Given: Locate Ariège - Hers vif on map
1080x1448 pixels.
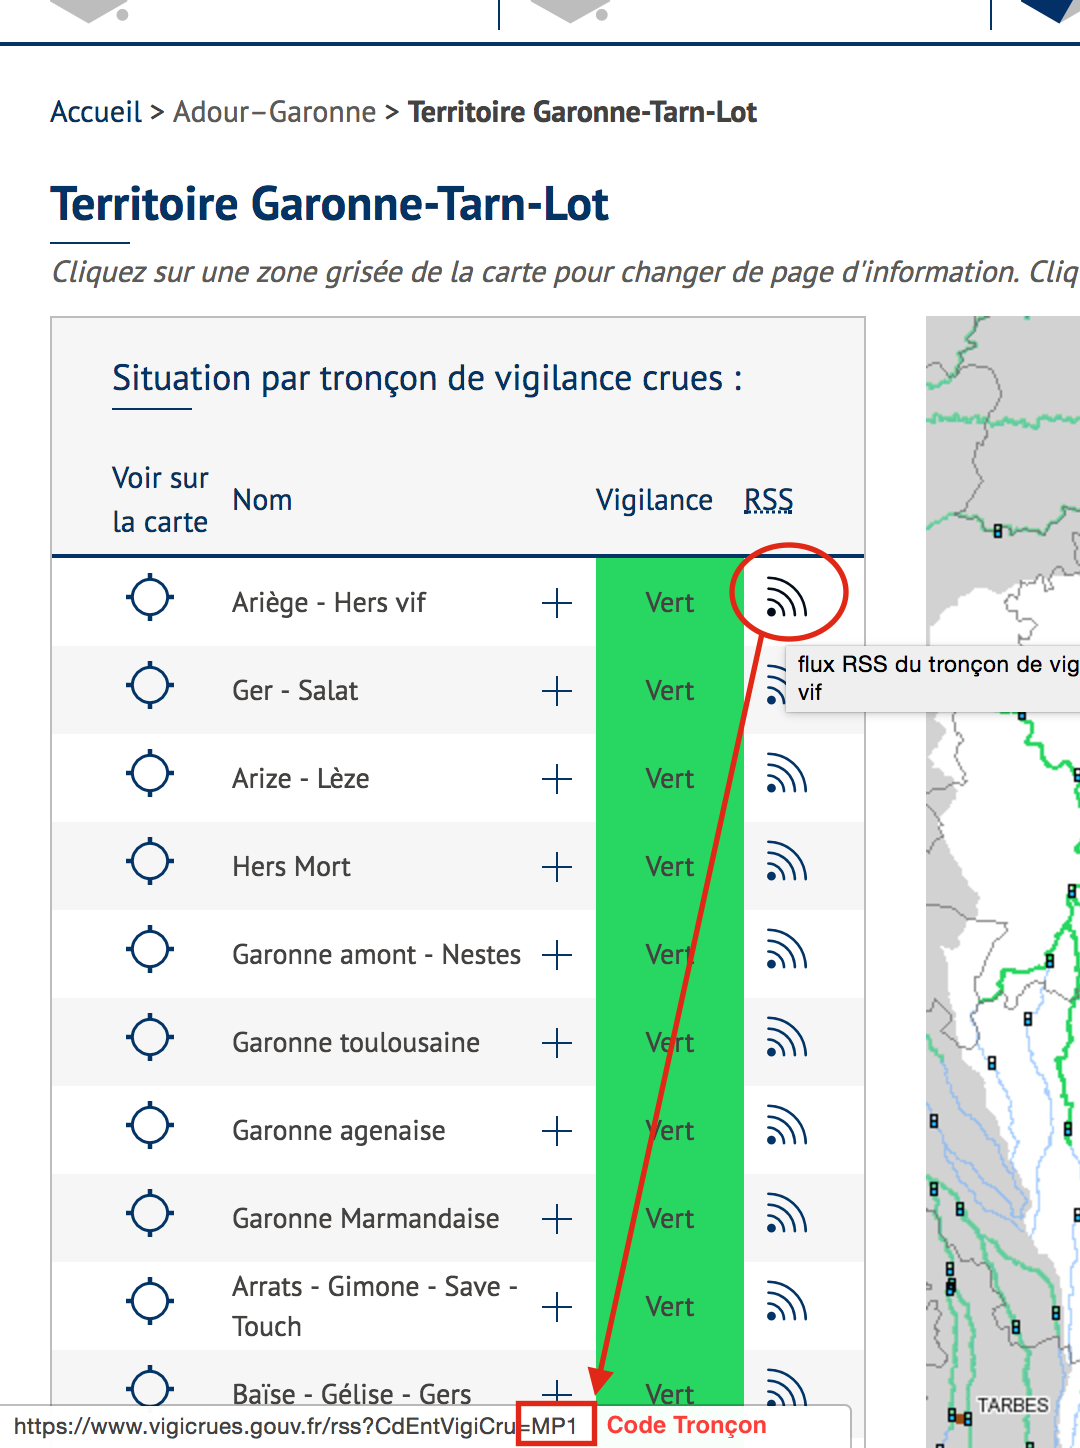Looking at the screenshot, I should [150, 599].
